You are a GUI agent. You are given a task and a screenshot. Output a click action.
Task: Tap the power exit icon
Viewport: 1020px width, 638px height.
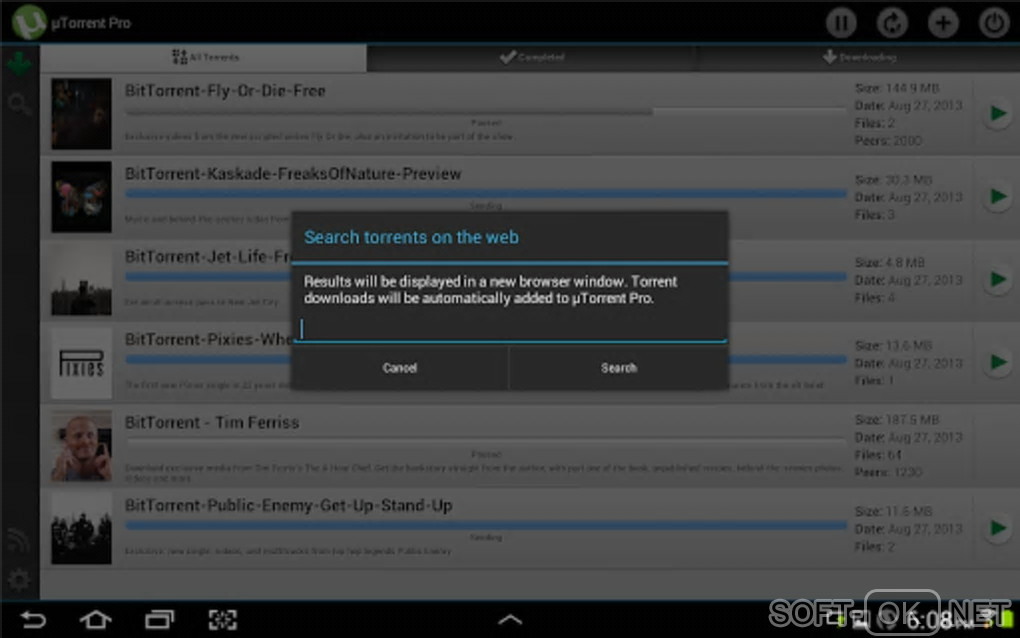(x=993, y=23)
